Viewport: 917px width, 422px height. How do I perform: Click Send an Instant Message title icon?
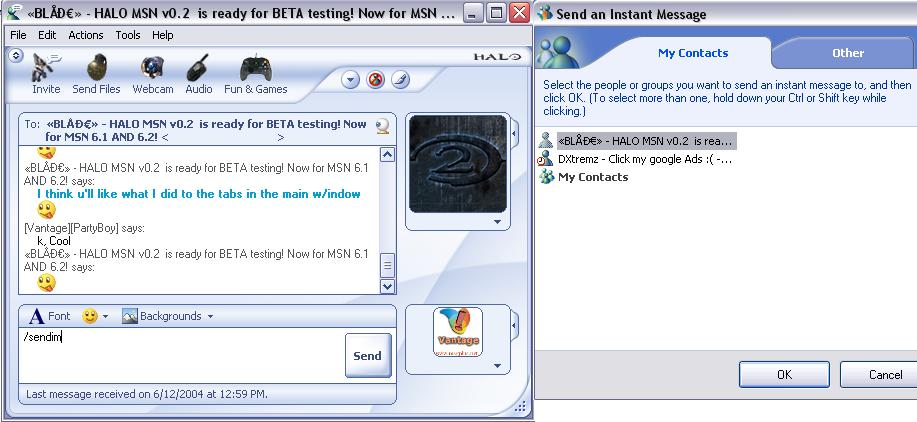pos(545,13)
